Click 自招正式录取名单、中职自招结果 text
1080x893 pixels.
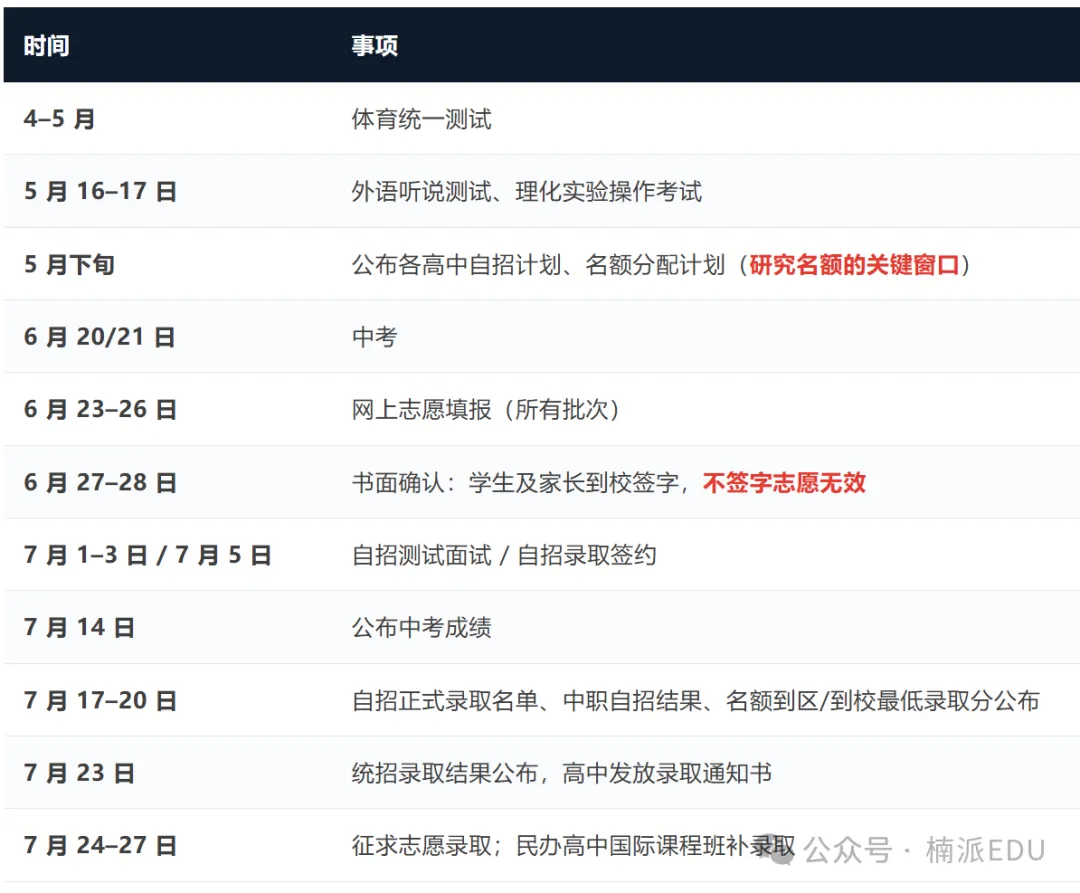(527, 701)
